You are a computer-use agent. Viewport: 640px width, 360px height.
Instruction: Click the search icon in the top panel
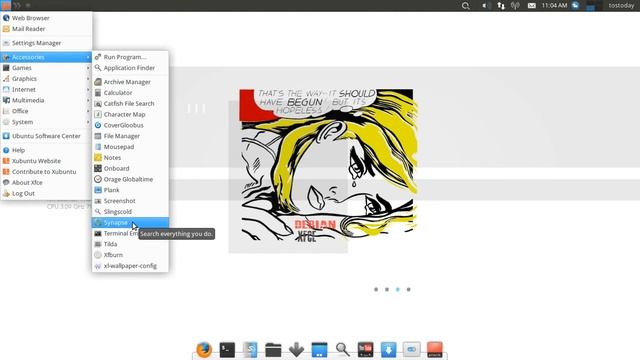coord(465,6)
